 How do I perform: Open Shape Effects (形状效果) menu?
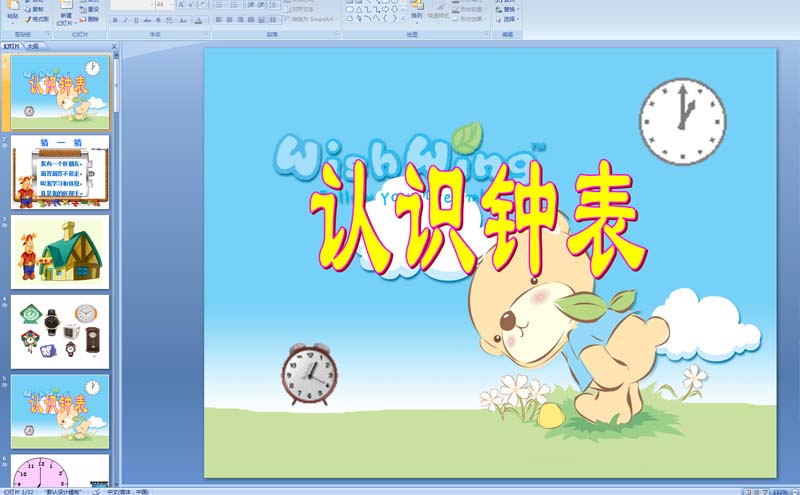coord(469,19)
